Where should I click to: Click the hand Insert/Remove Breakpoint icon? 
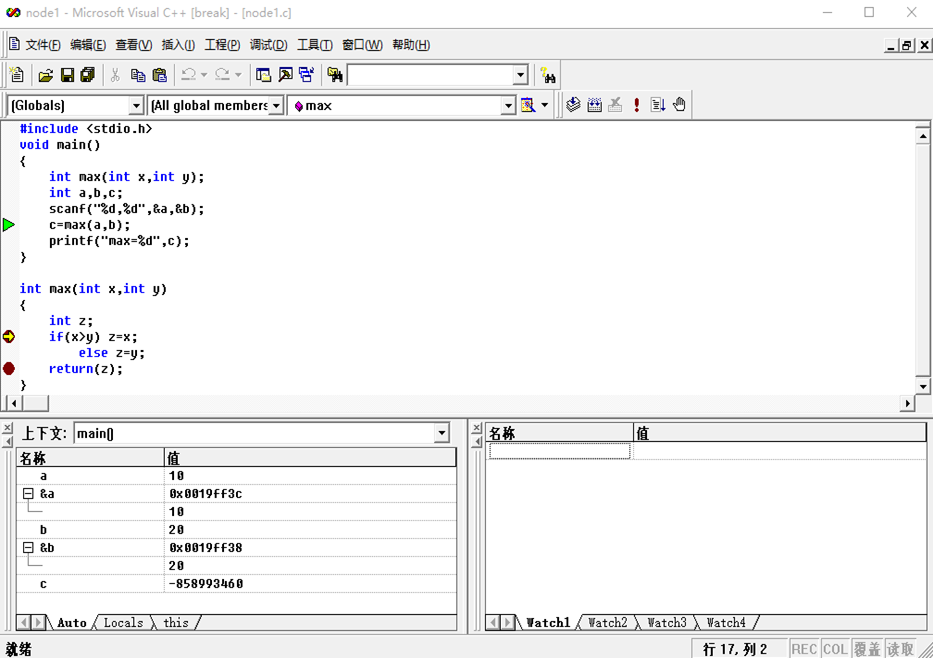pyautogui.click(x=679, y=105)
